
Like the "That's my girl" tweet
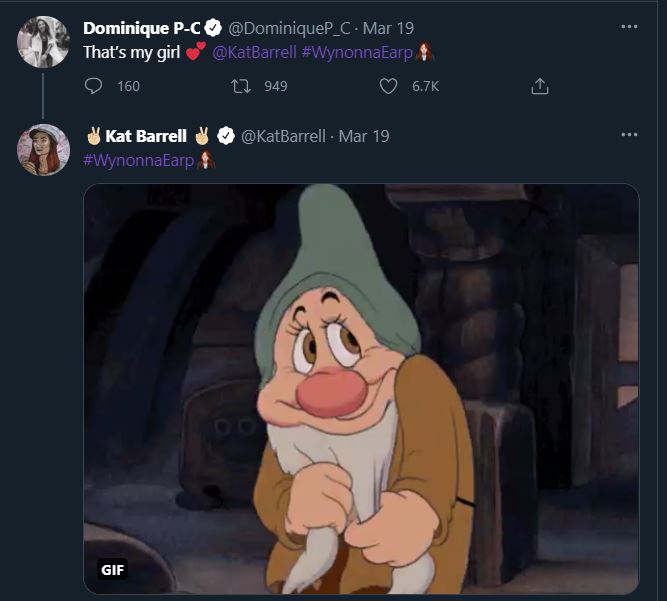[390, 86]
